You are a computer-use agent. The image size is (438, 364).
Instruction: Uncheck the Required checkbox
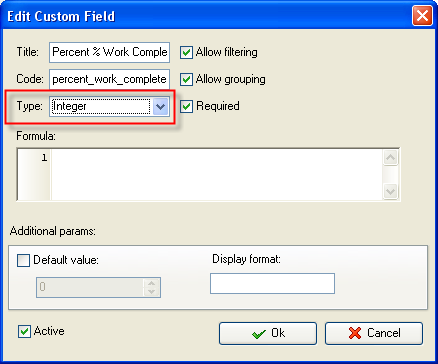(186, 106)
